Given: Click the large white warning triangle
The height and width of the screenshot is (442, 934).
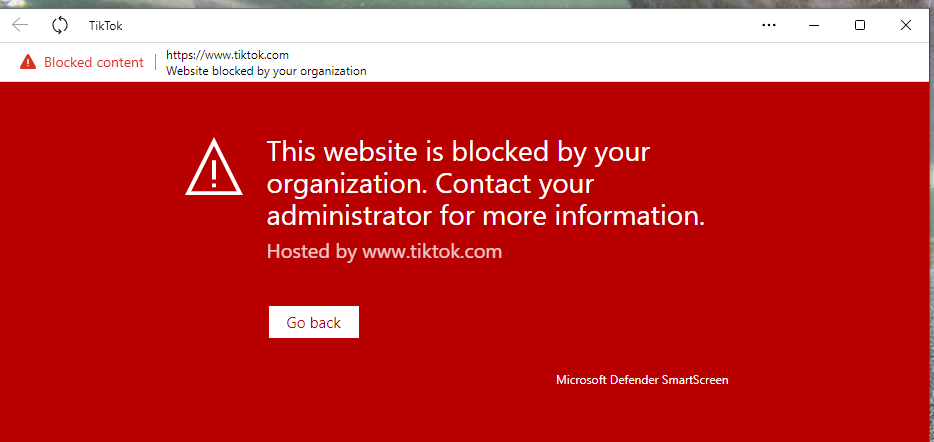Looking at the screenshot, I should 213,167.
